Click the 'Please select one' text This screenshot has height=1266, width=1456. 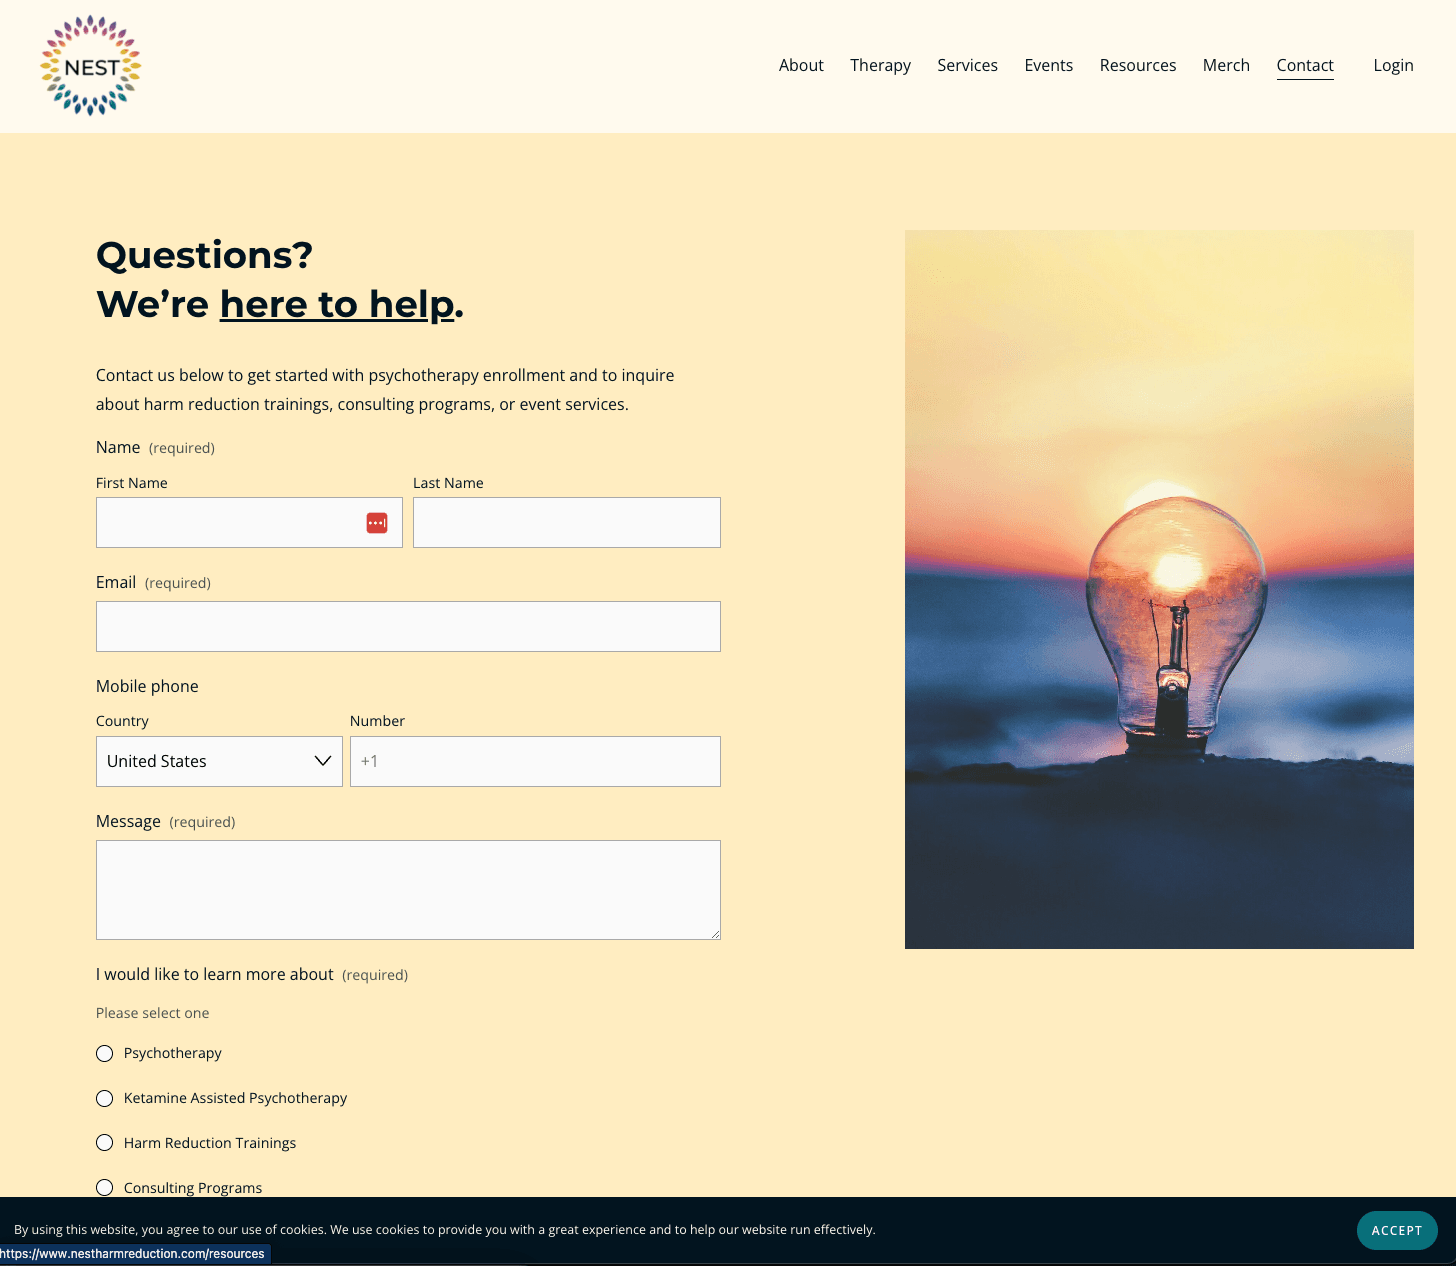click(153, 1013)
